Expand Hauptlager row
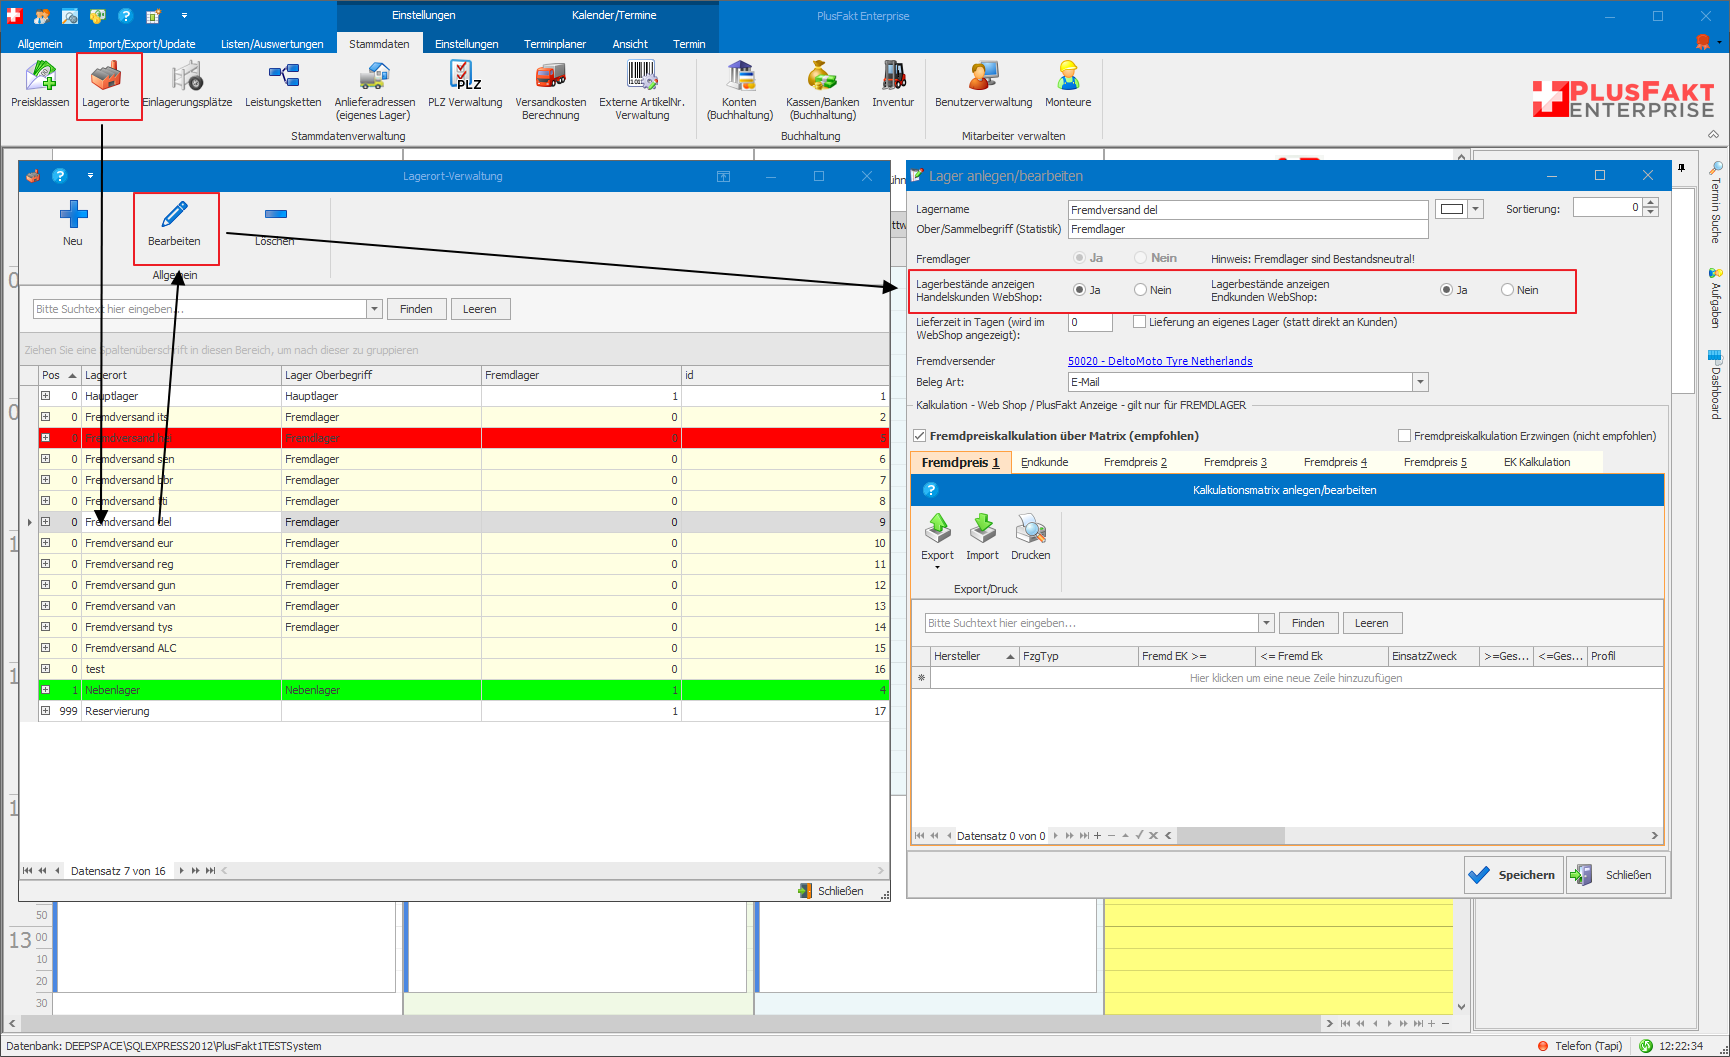This screenshot has height=1057, width=1730. 45,396
